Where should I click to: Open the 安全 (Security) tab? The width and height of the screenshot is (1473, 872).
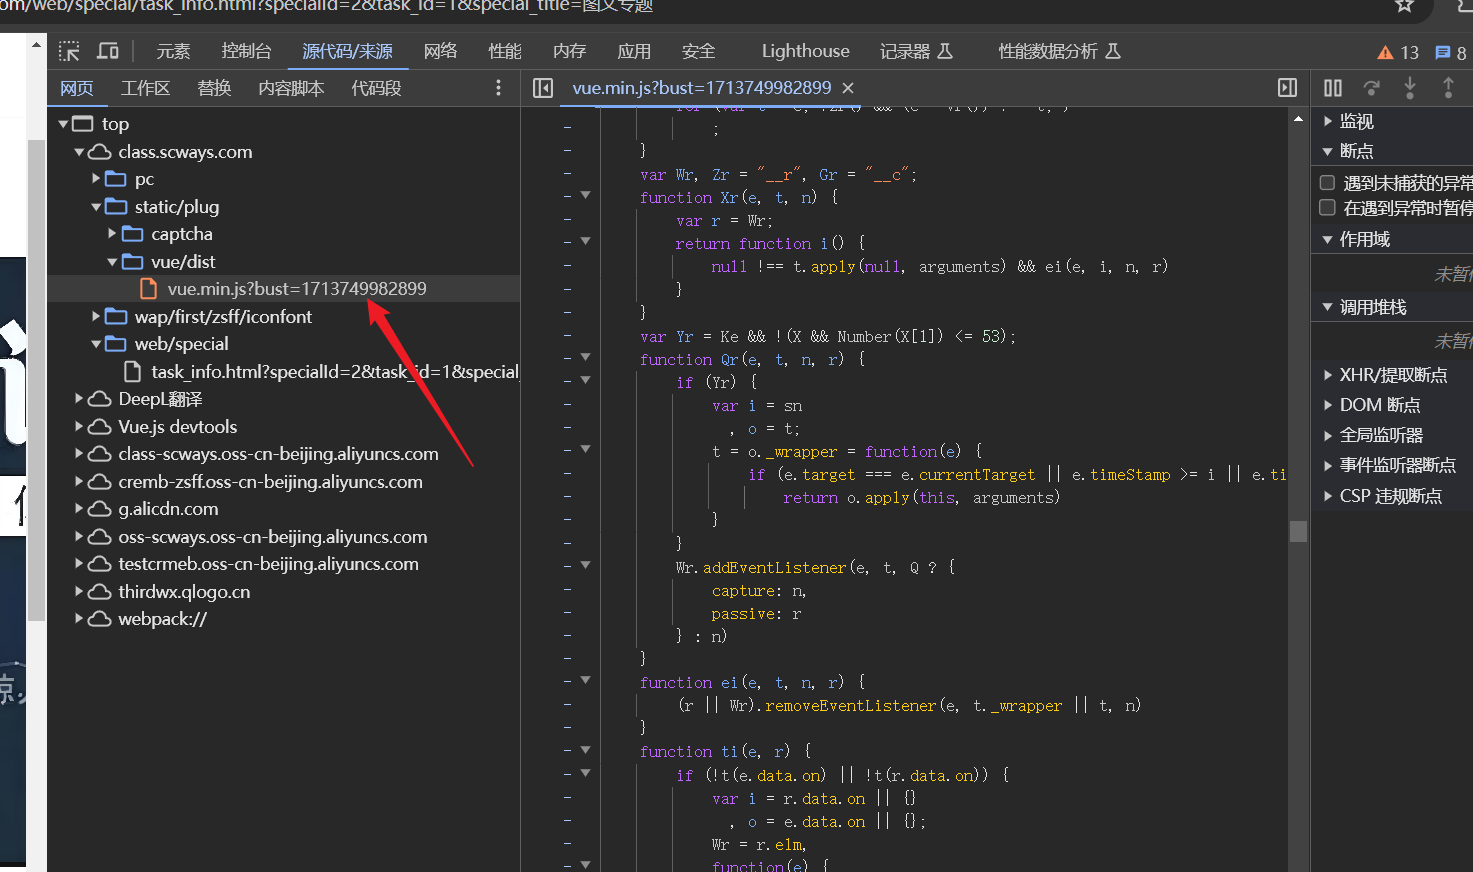(698, 51)
